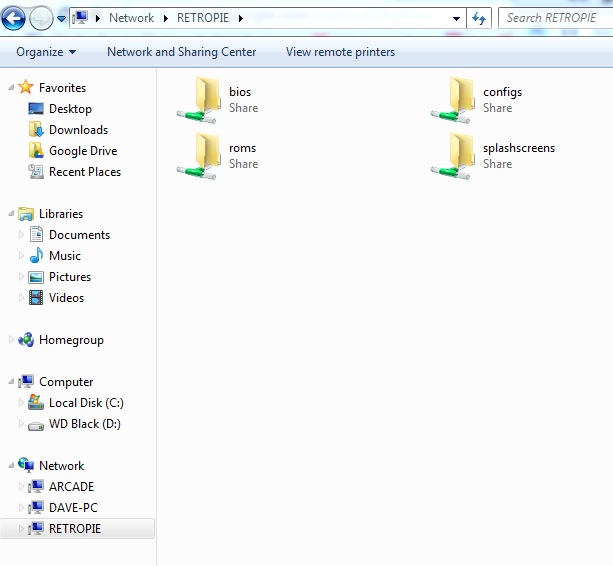Collapse the Favorites section
Viewport: 613px width, 566px height.
pyautogui.click(x=11, y=88)
